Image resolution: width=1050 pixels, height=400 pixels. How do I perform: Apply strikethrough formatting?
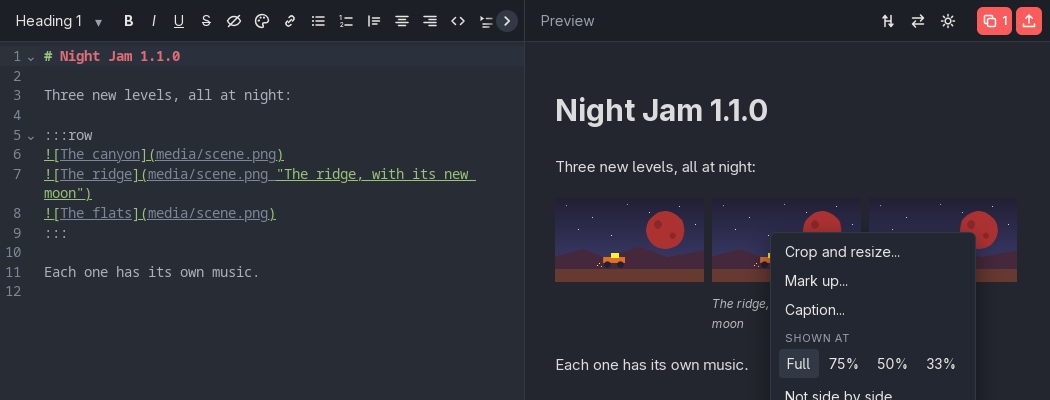point(206,21)
